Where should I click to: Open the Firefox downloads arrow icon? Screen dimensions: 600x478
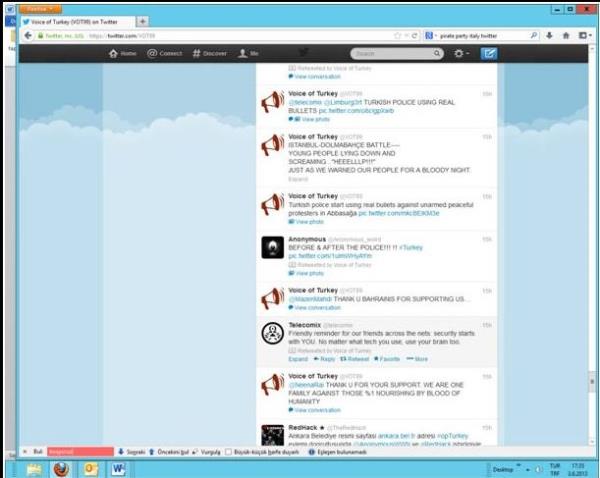[x=549, y=36]
